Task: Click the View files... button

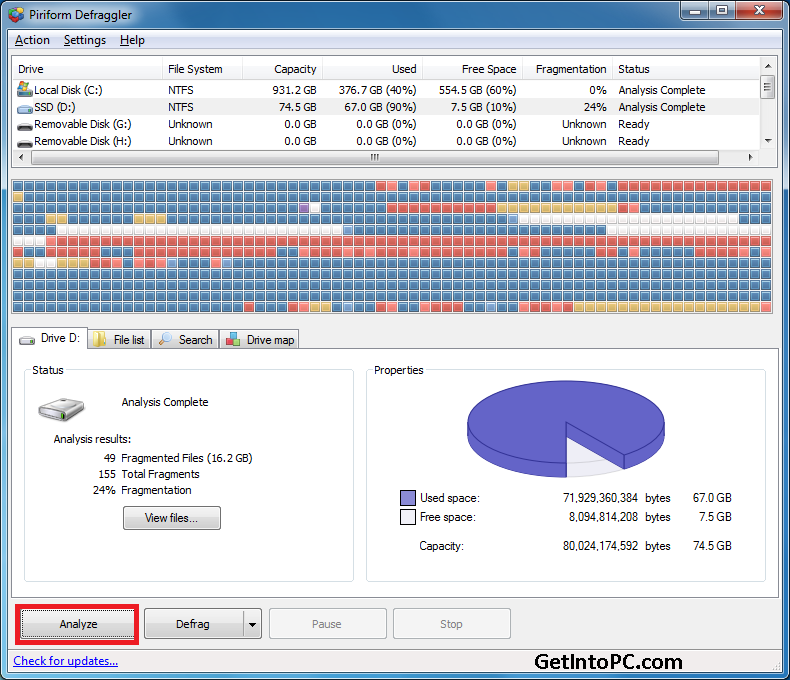Action: click(172, 518)
